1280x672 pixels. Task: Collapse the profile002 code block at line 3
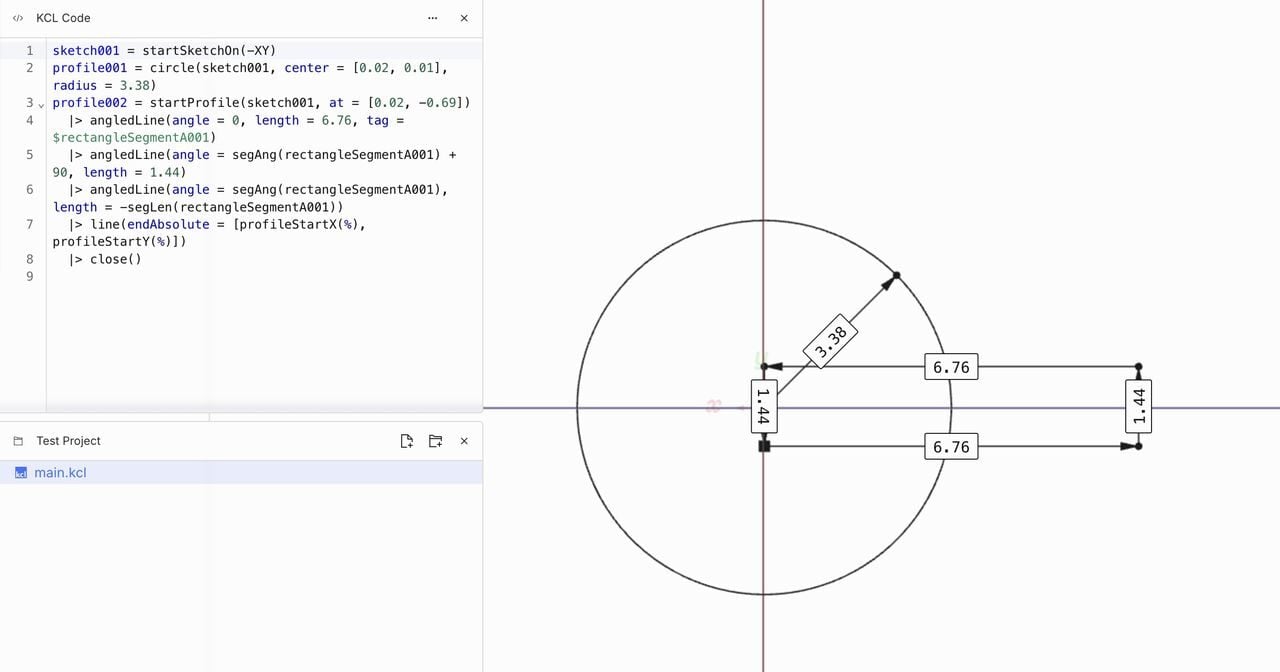coord(41,104)
